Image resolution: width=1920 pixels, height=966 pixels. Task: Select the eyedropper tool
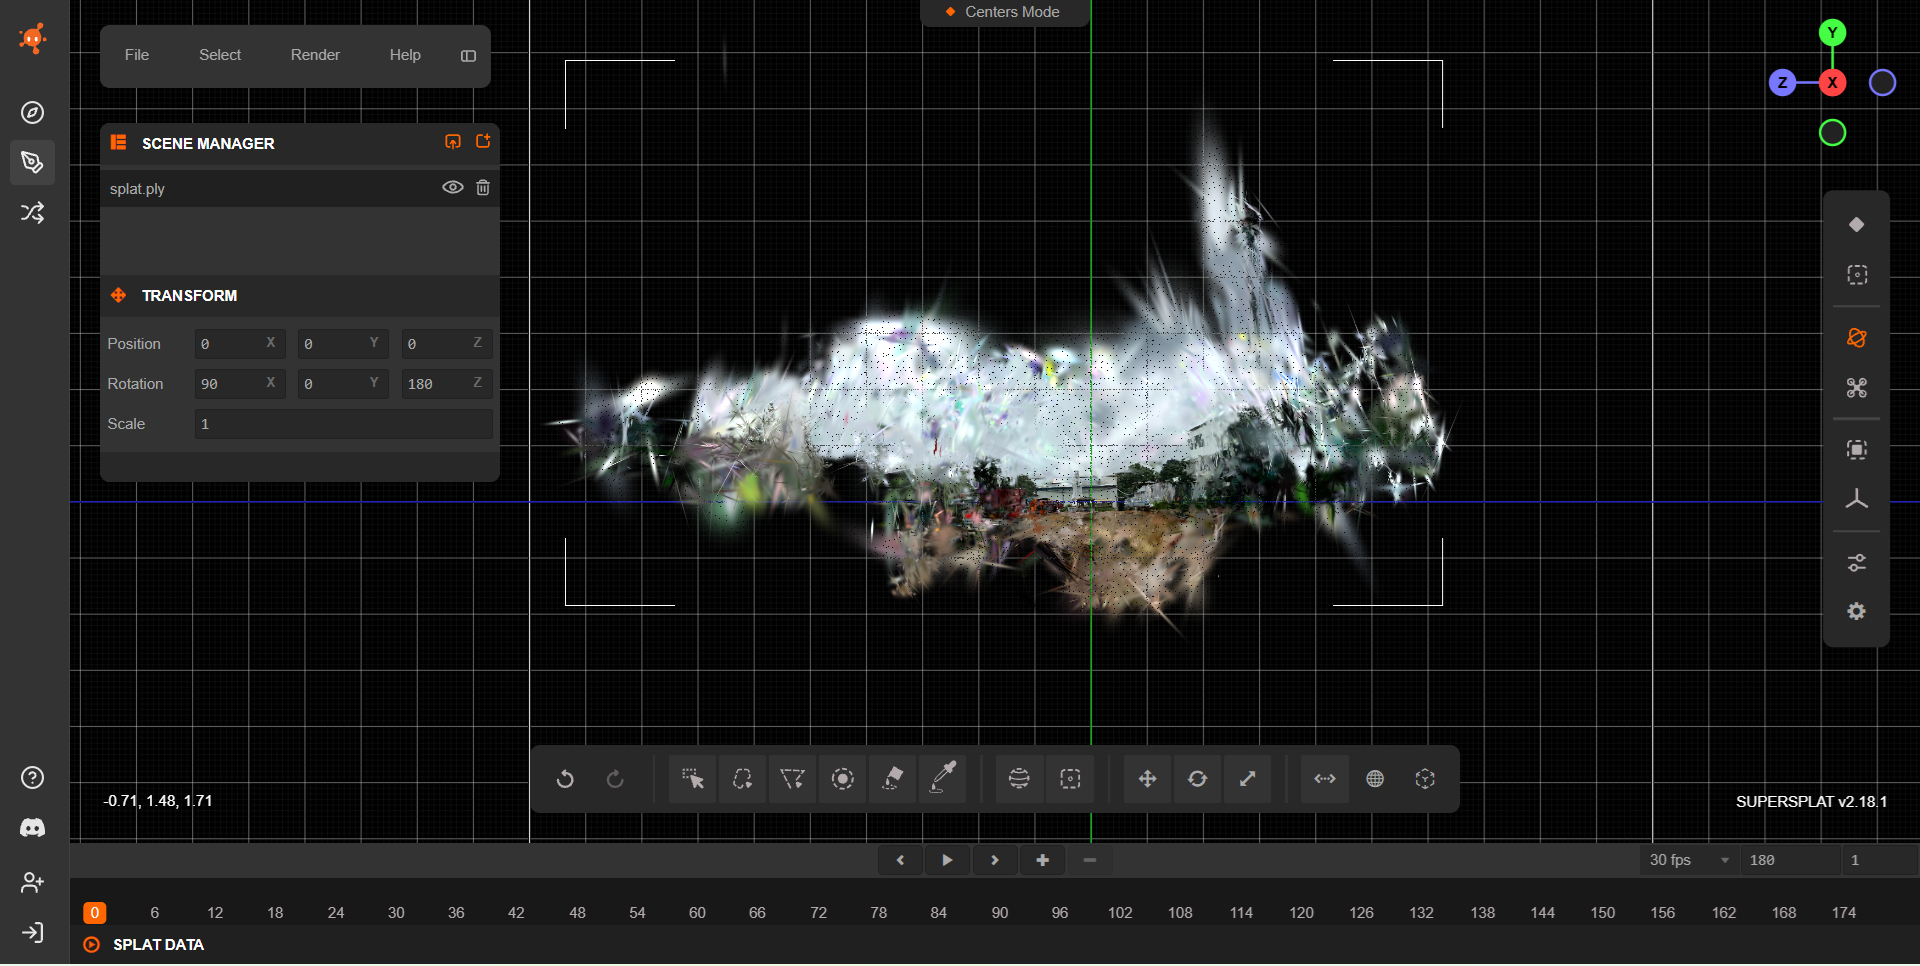tap(943, 779)
